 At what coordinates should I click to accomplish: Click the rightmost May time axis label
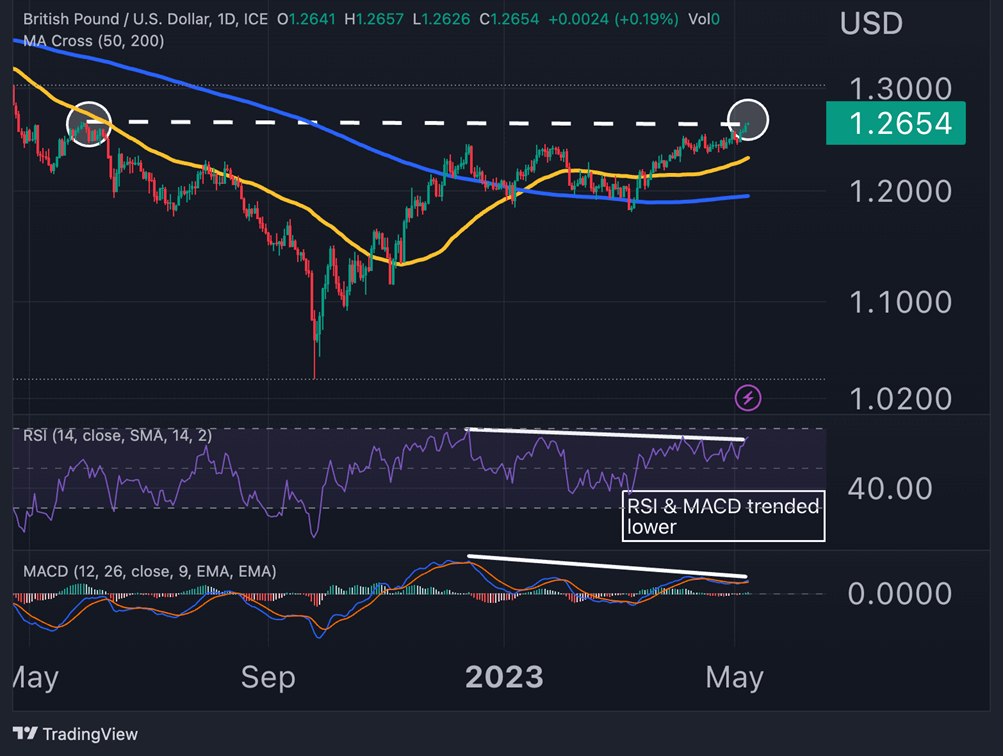coord(734,677)
